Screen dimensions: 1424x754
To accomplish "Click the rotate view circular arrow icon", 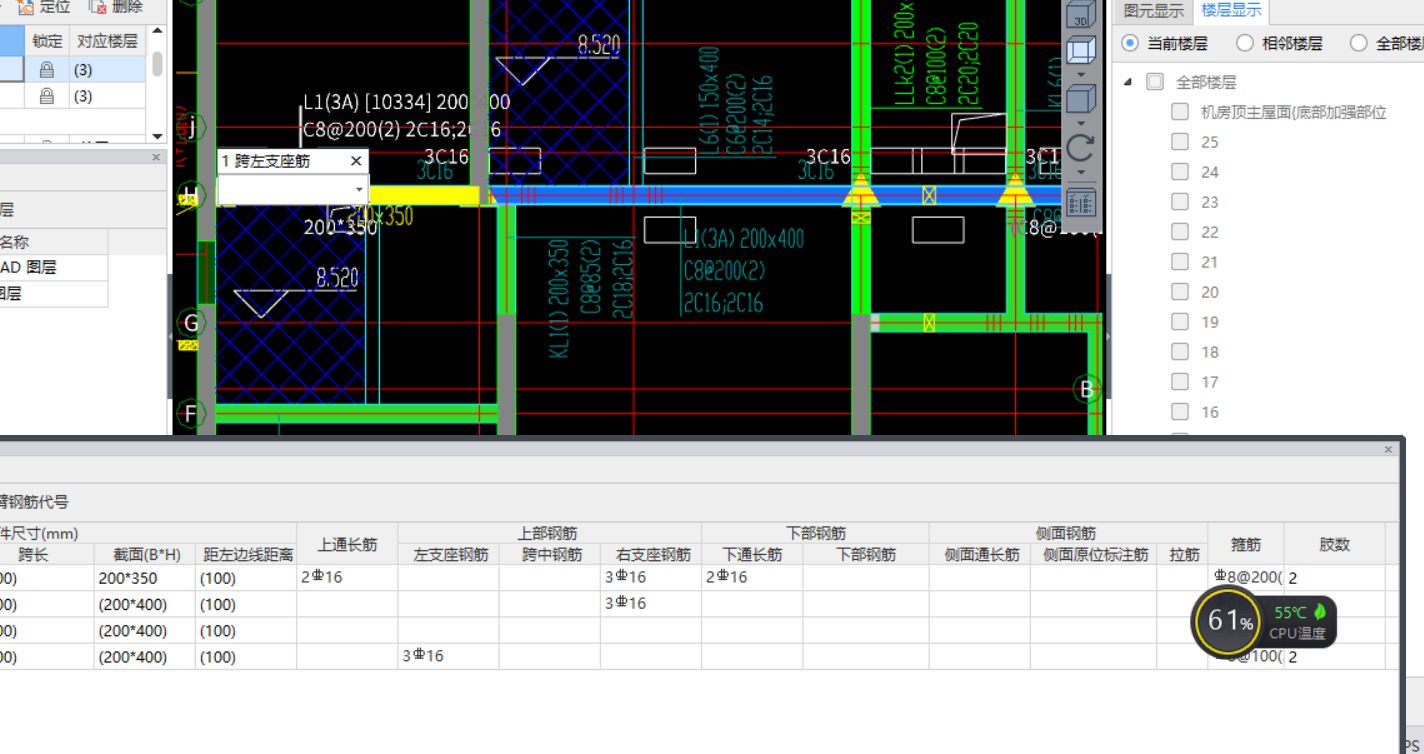I will coord(1080,147).
